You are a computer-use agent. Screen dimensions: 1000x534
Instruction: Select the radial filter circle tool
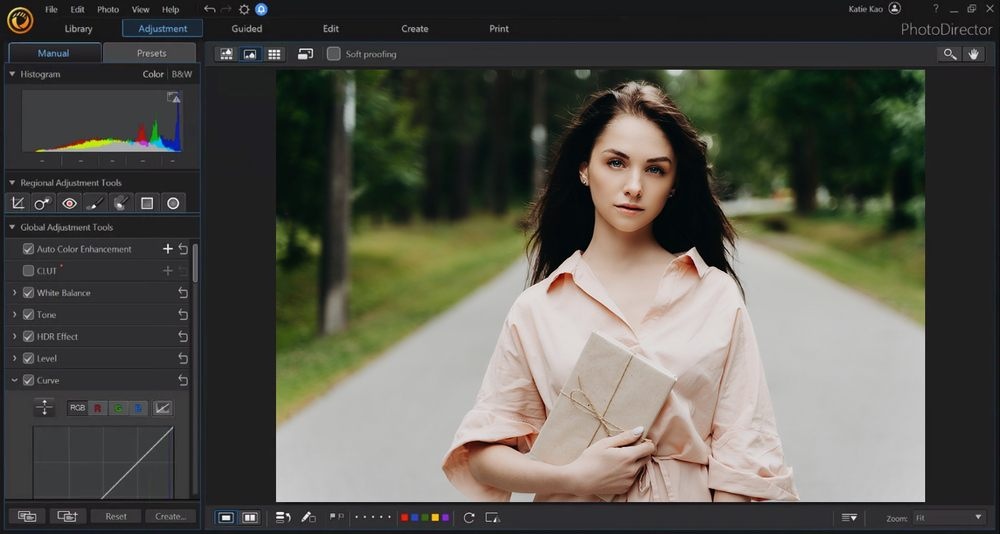(x=173, y=203)
